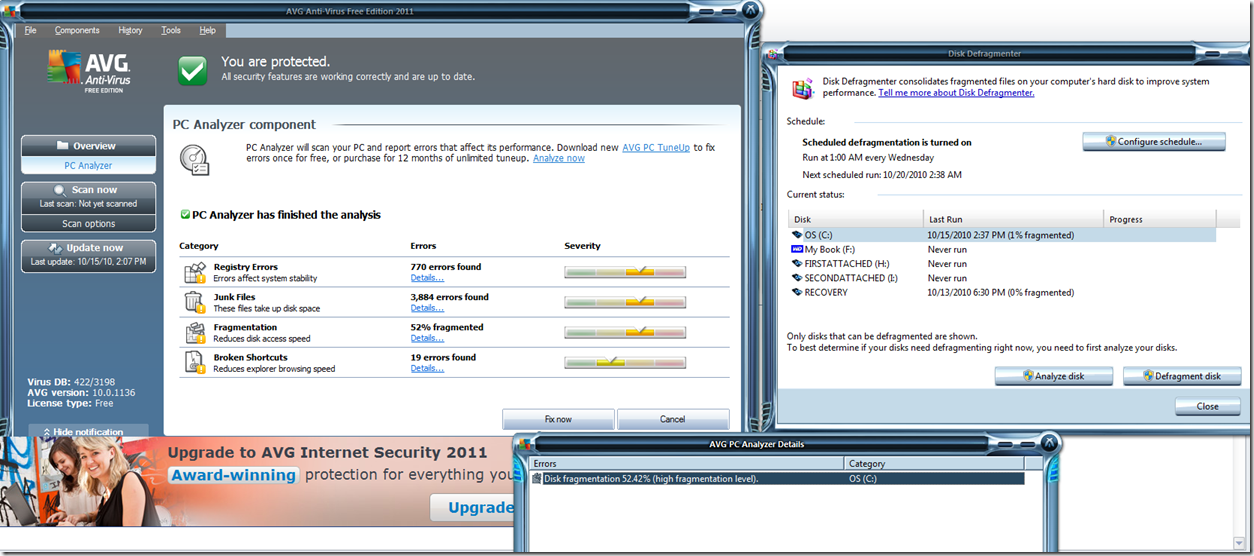This screenshot has width=1254, height=556.
Task: Click the Broken Shortcuts category icon
Action: coord(194,362)
